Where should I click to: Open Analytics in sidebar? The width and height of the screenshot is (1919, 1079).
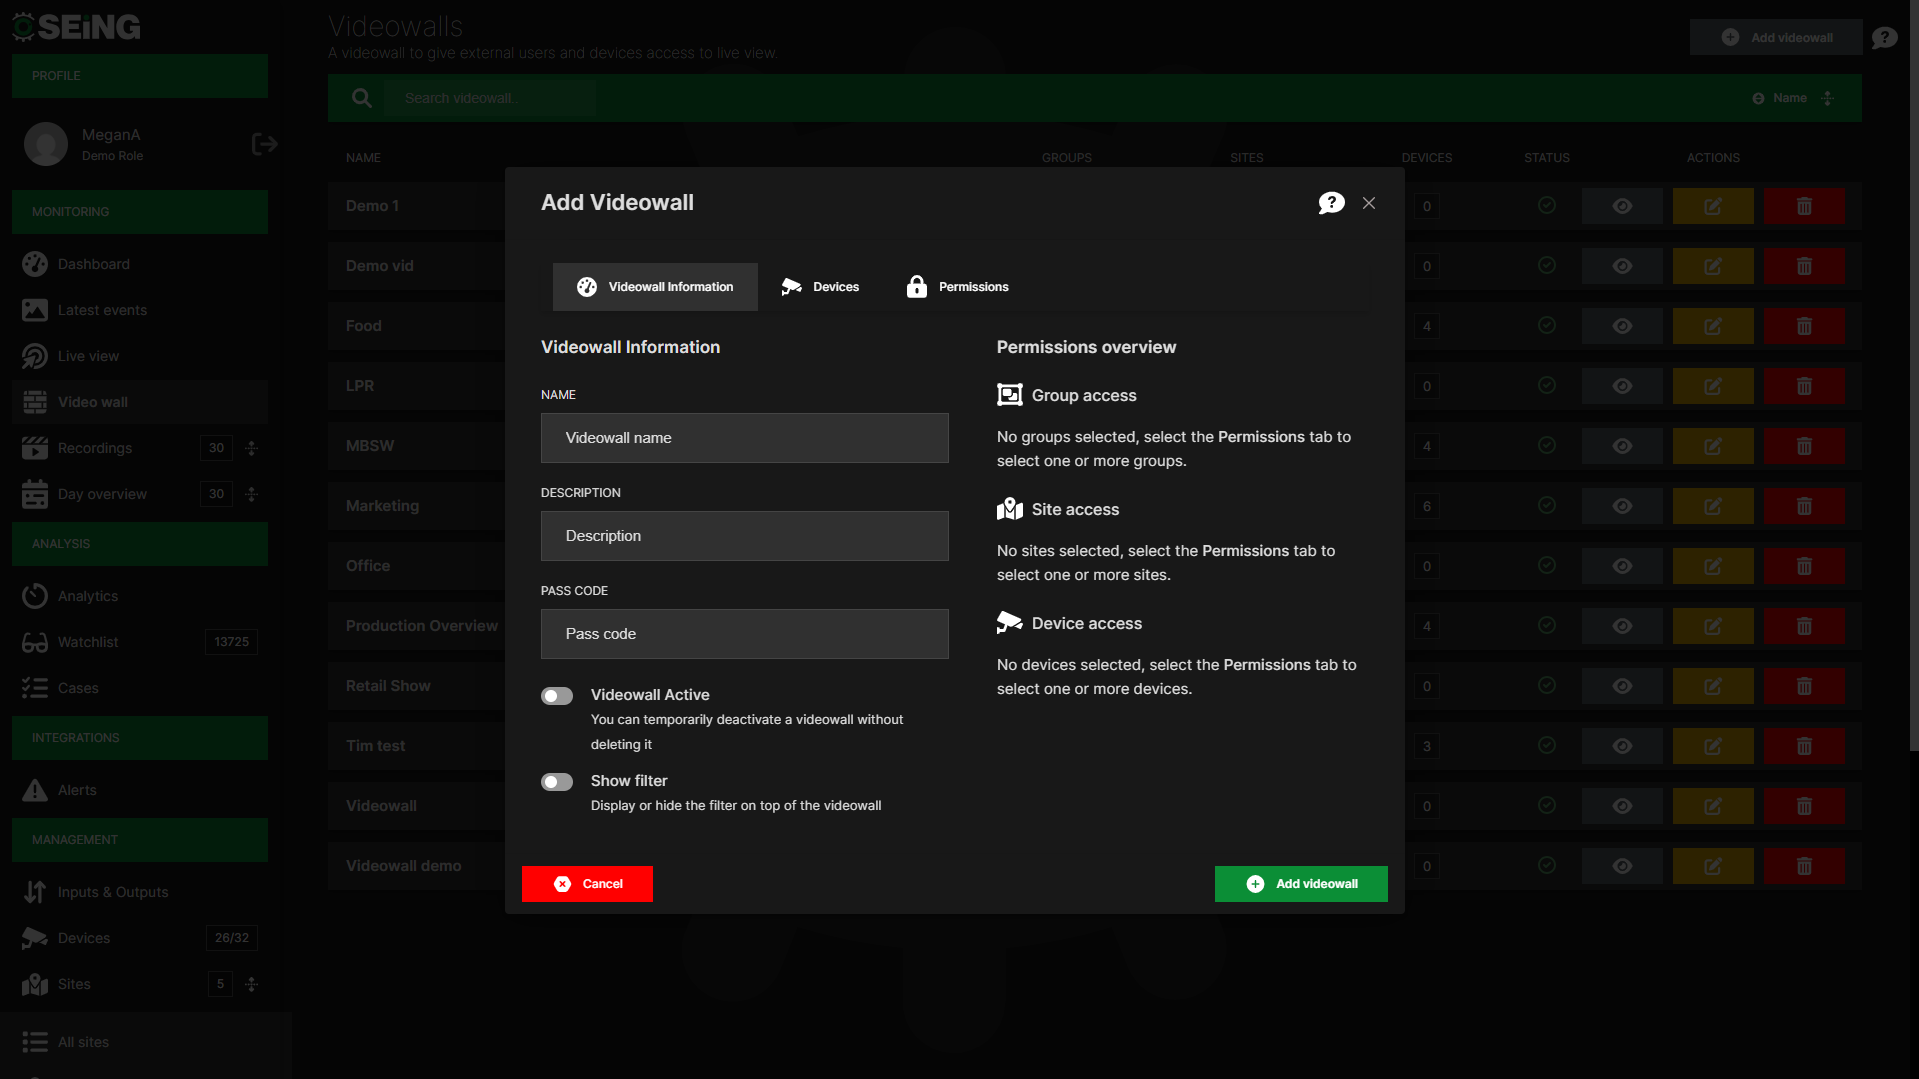coord(140,596)
